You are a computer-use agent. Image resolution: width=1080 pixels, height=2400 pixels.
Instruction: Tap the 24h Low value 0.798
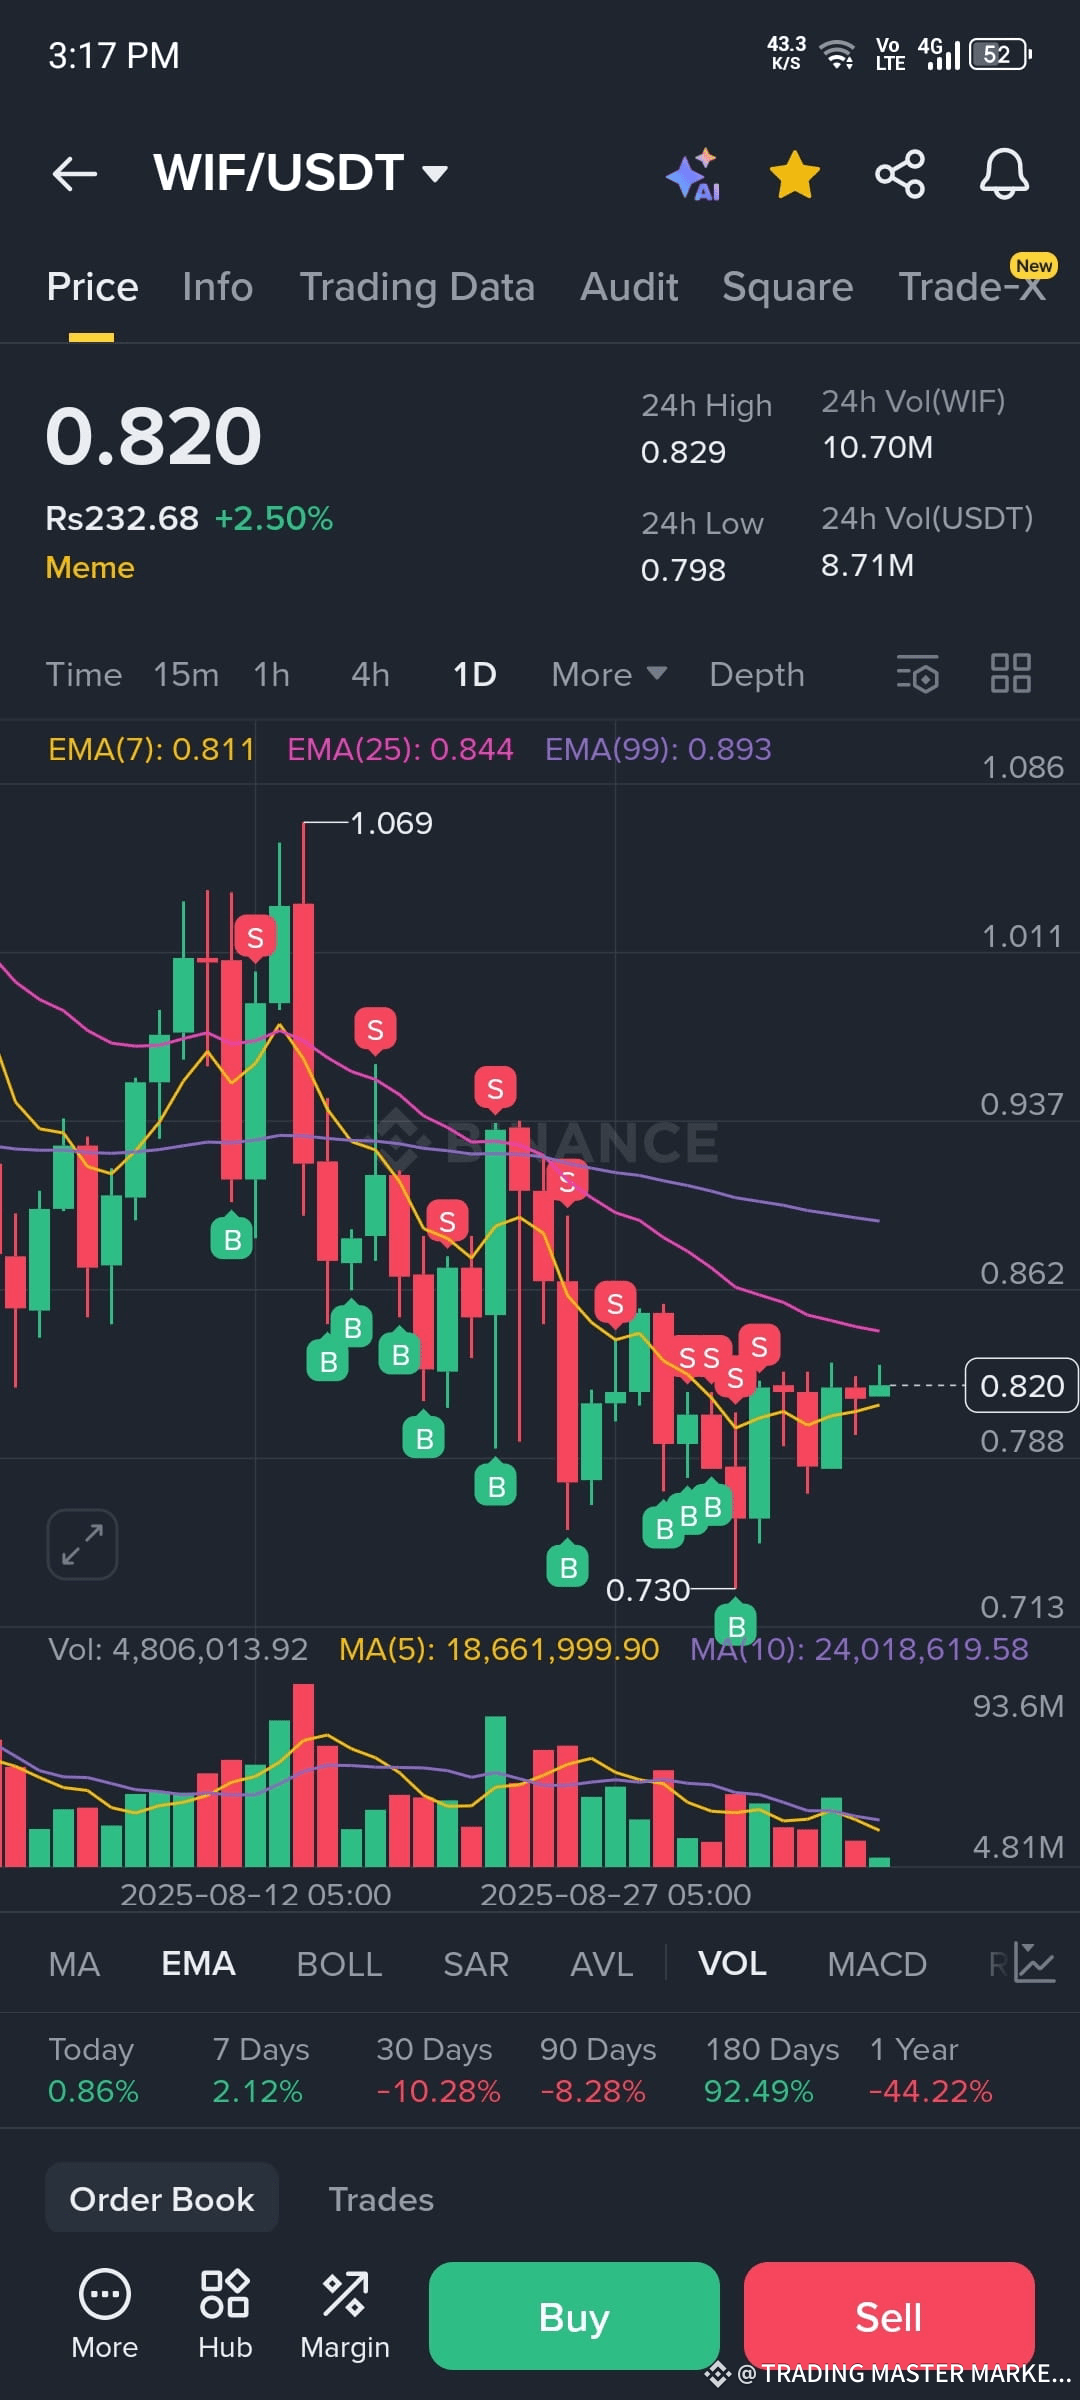pyautogui.click(x=683, y=570)
